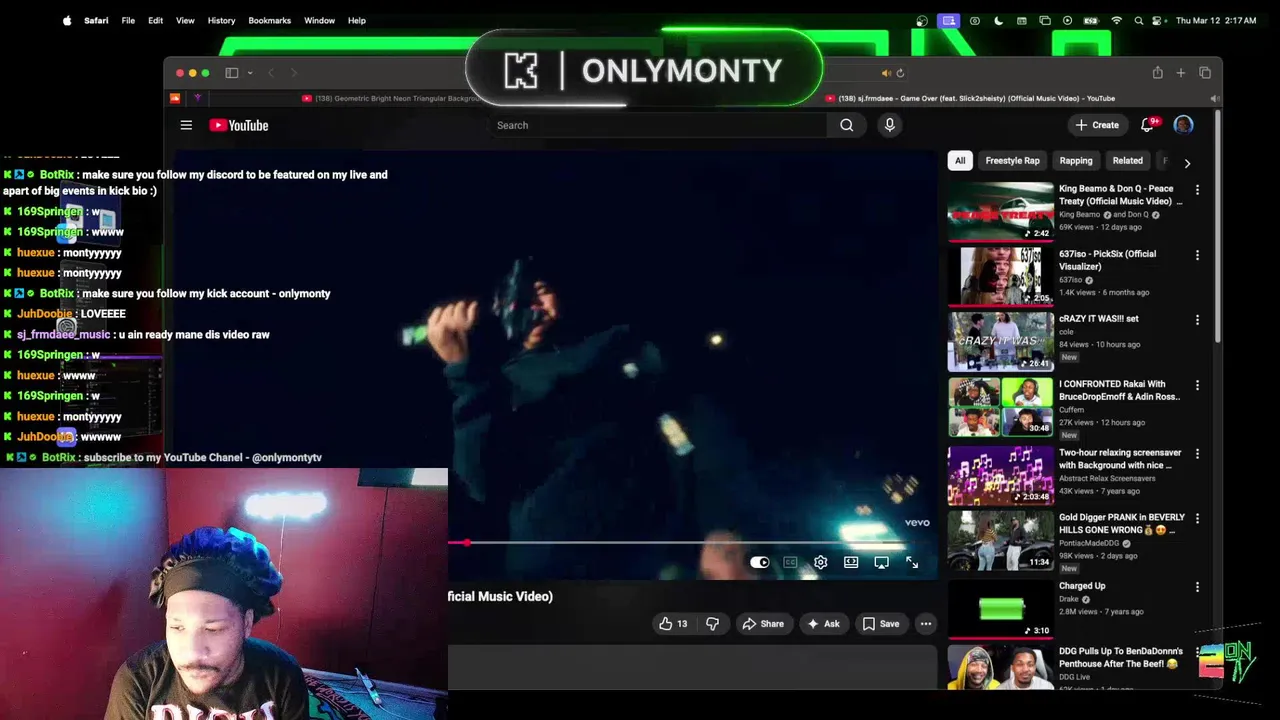Select the All chip
The width and height of the screenshot is (1280, 720).
pos(960,161)
